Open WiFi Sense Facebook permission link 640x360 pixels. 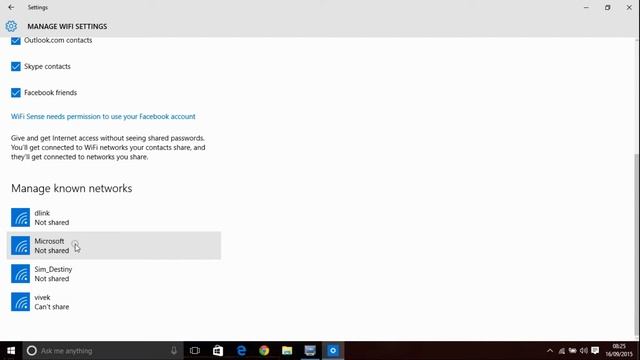coord(103,117)
